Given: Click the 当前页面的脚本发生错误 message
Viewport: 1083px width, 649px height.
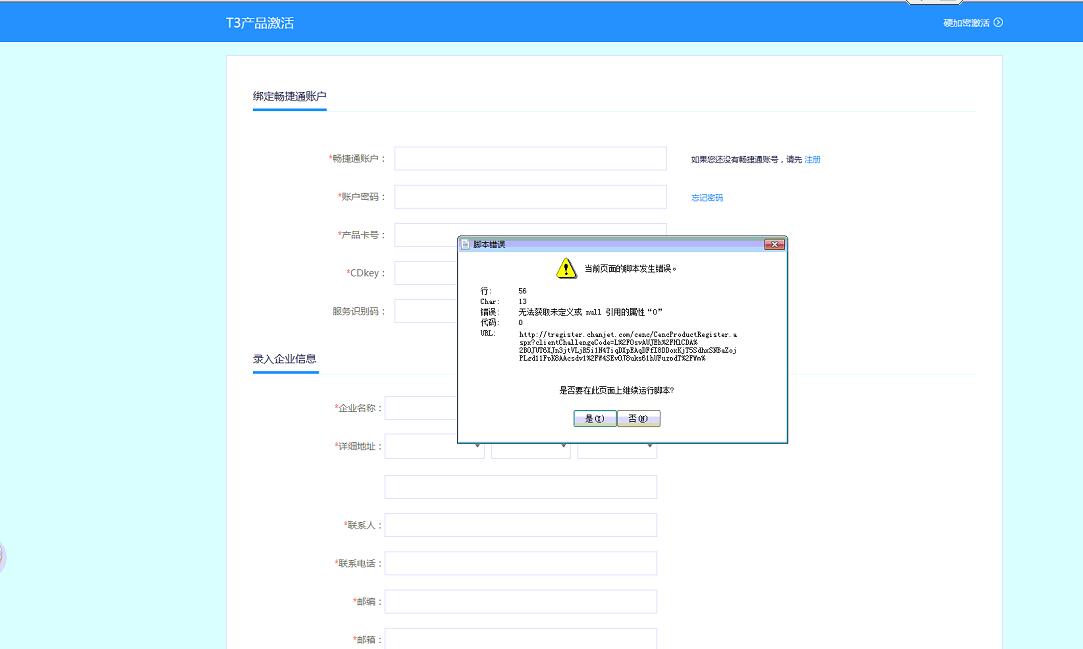Looking at the screenshot, I should [x=631, y=269].
